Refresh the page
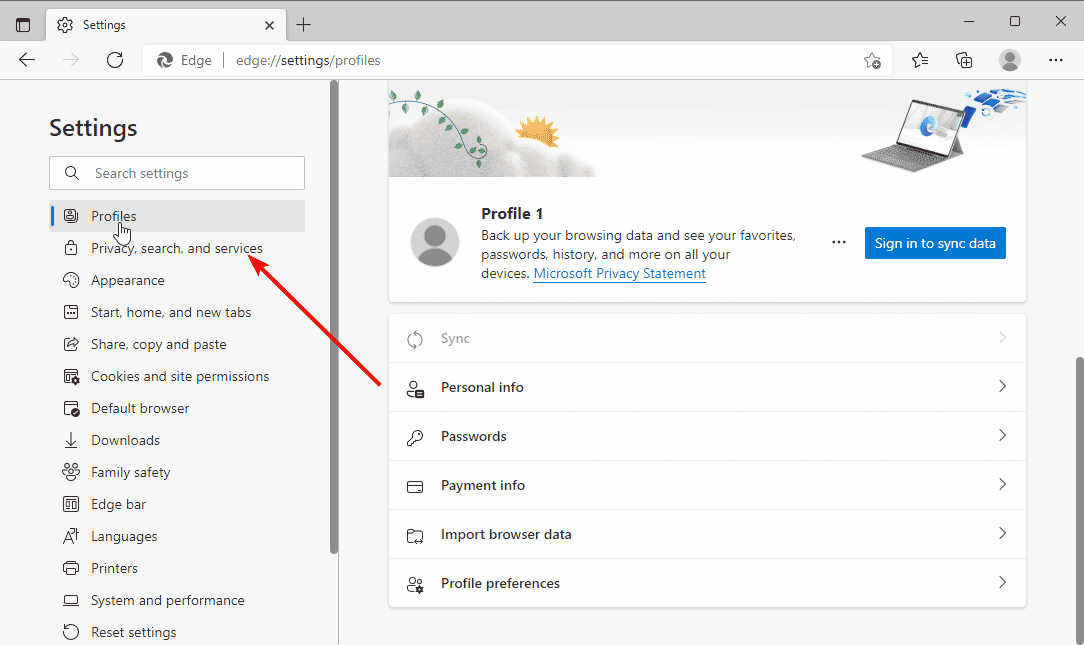Image resolution: width=1084 pixels, height=645 pixels. click(115, 60)
